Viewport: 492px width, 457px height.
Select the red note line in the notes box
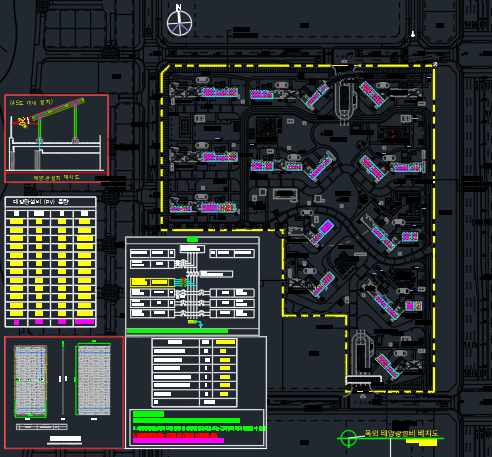(x=175, y=435)
